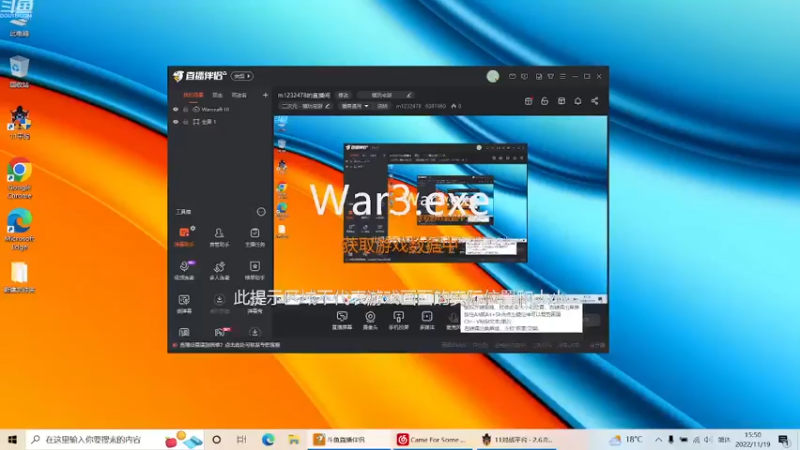
Task: Open the 房管助手 person tool
Action: pyautogui.click(x=219, y=237)
